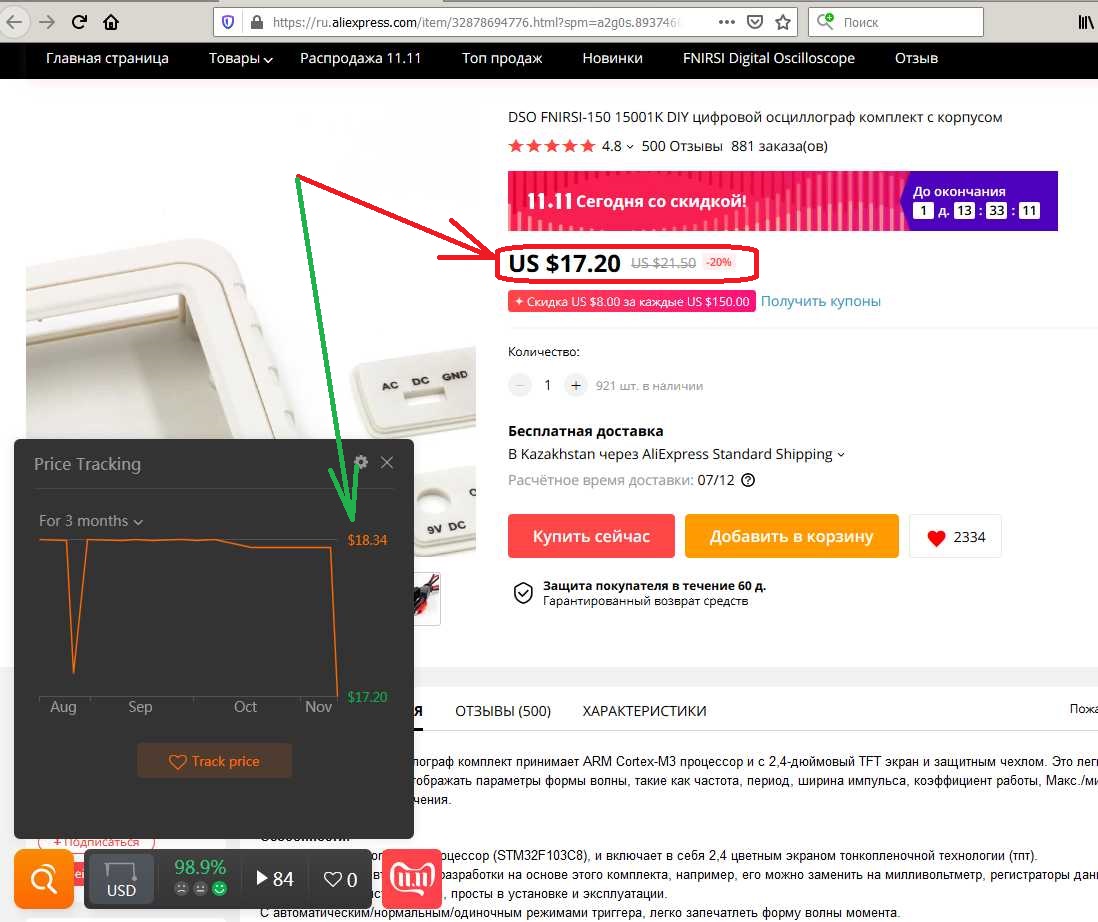Open orange image search extension button

click(x=43, y=879)
